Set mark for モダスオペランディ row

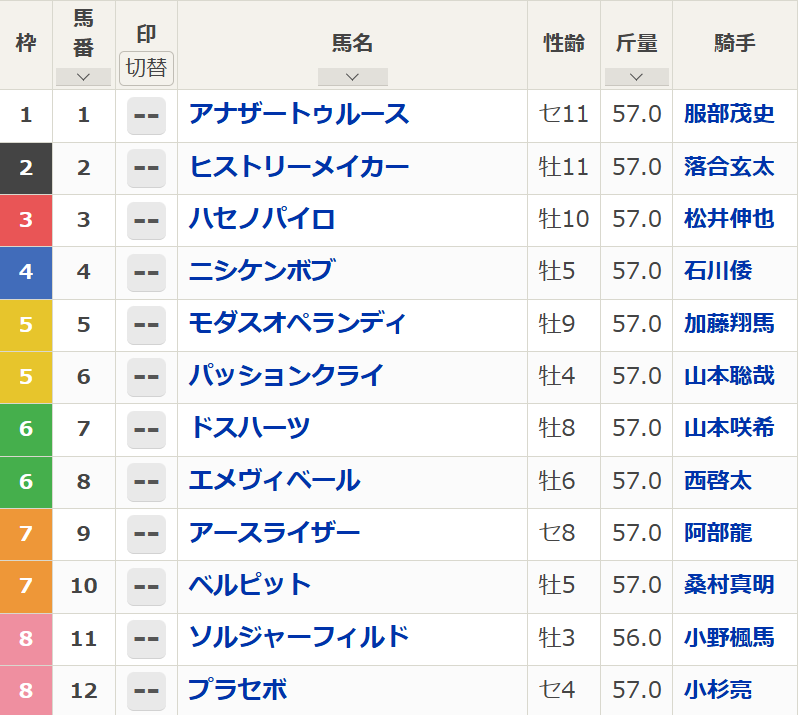coord(146,324)
